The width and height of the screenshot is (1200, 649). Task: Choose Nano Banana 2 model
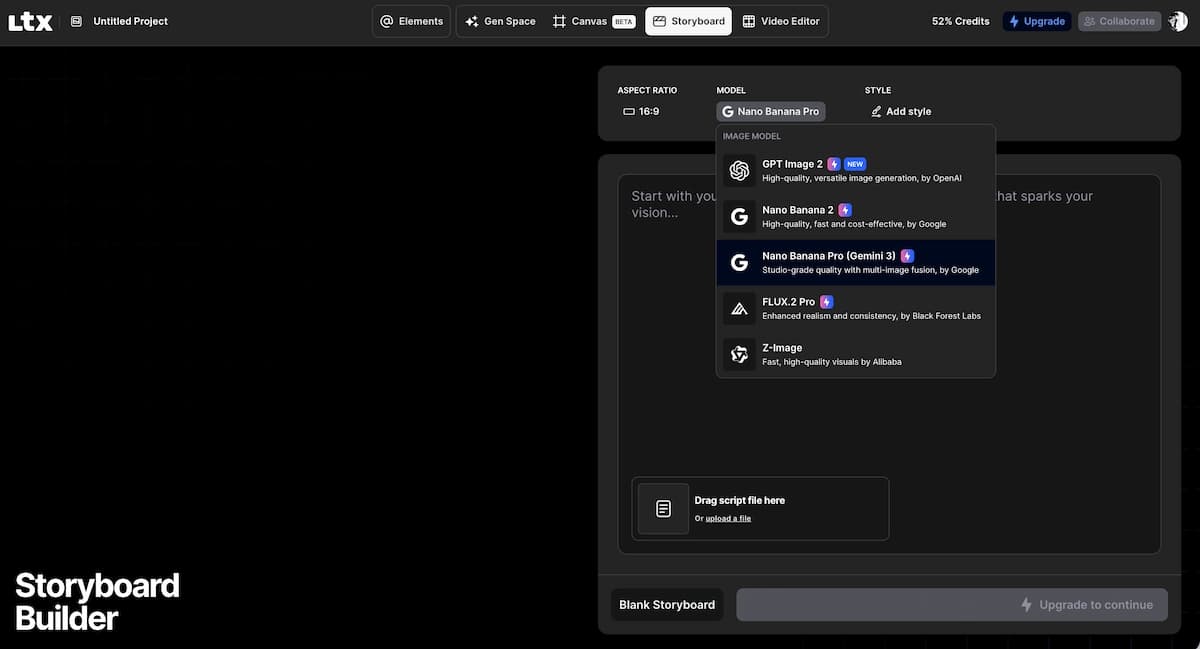click(x=856, y=216)
